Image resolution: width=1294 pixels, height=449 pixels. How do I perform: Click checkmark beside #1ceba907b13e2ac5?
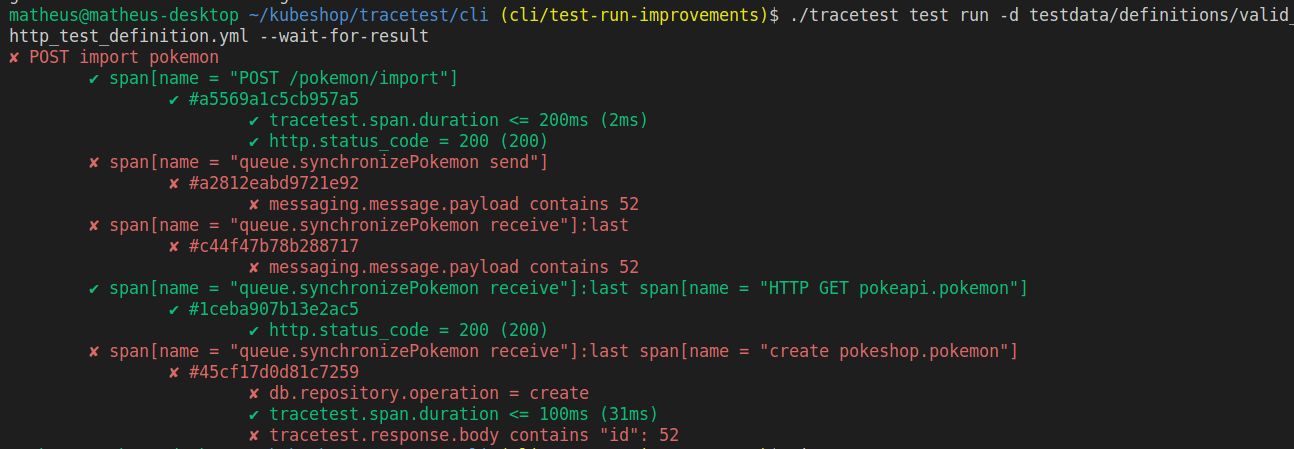pos(174,309)
